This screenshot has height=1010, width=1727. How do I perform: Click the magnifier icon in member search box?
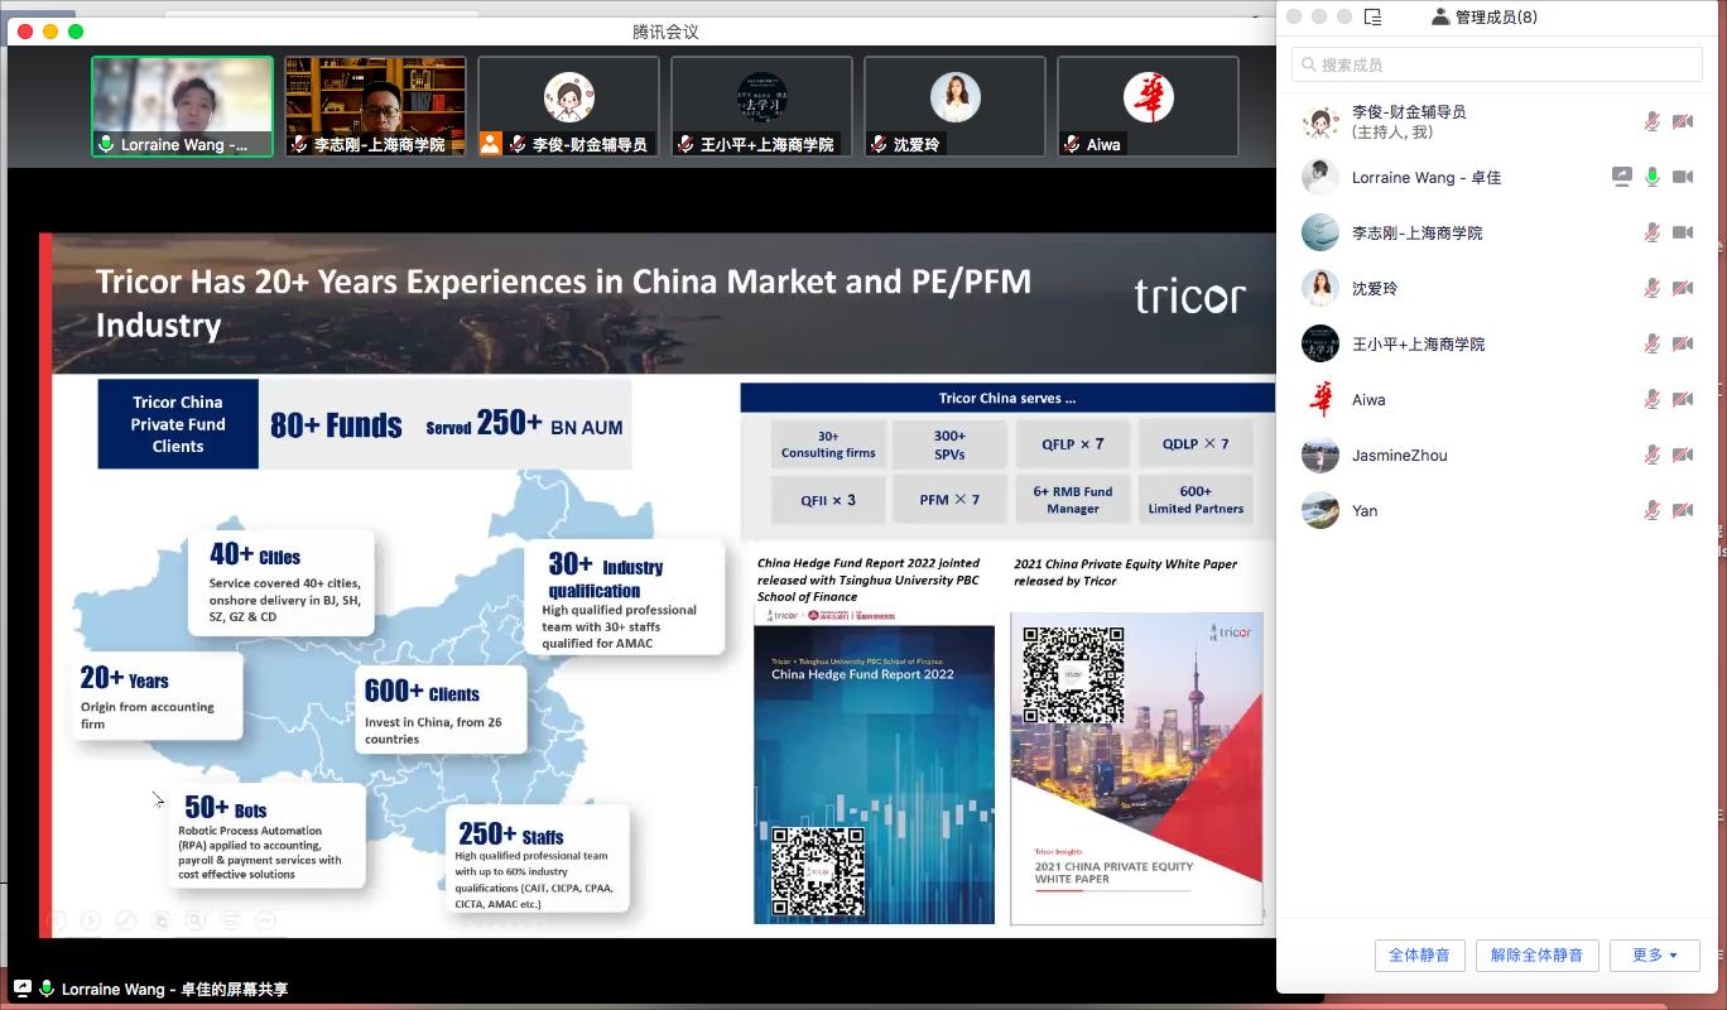pyautogui.click(x=1309, y=65)
